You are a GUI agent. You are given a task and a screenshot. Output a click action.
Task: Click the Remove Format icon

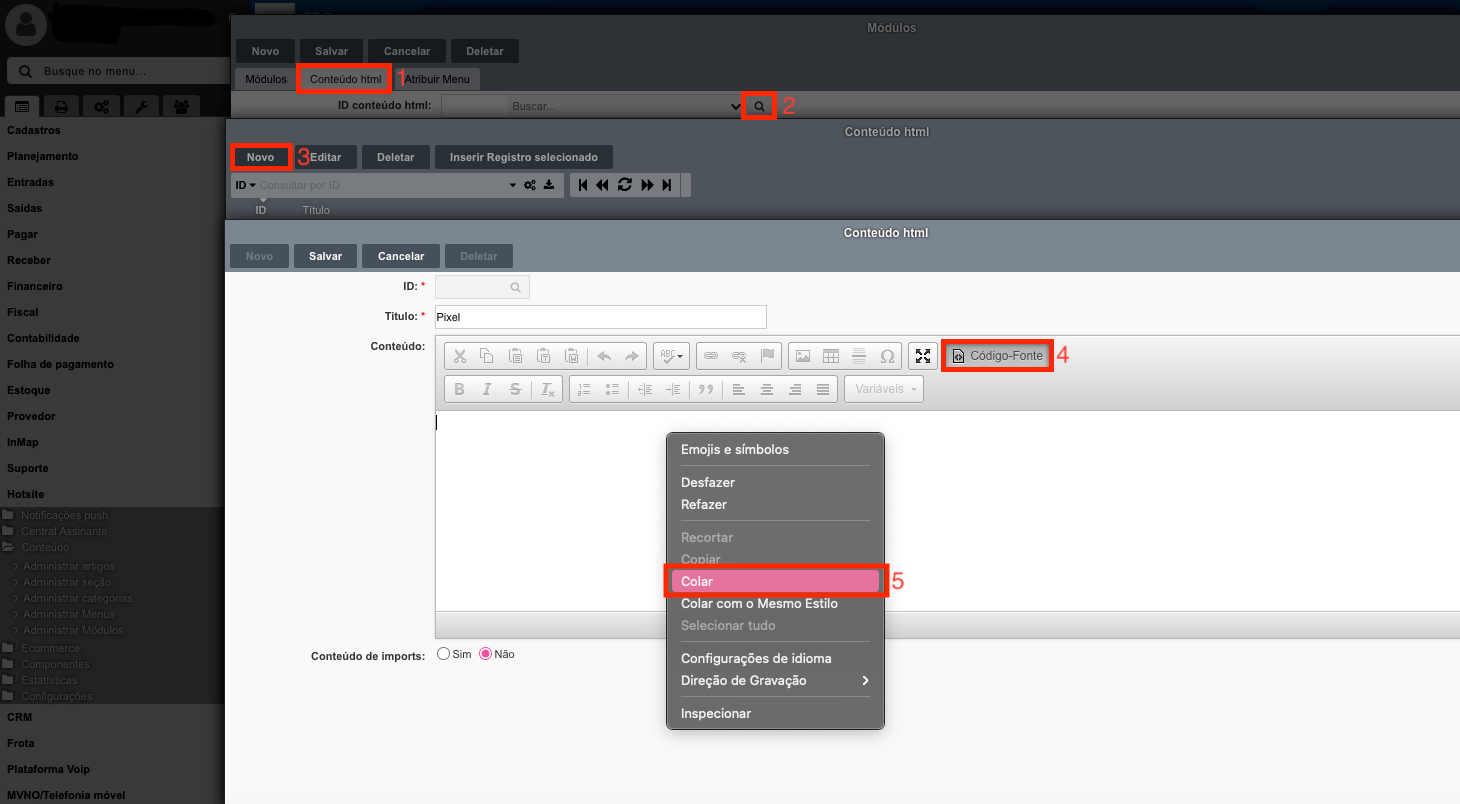(x=547, y=389)
